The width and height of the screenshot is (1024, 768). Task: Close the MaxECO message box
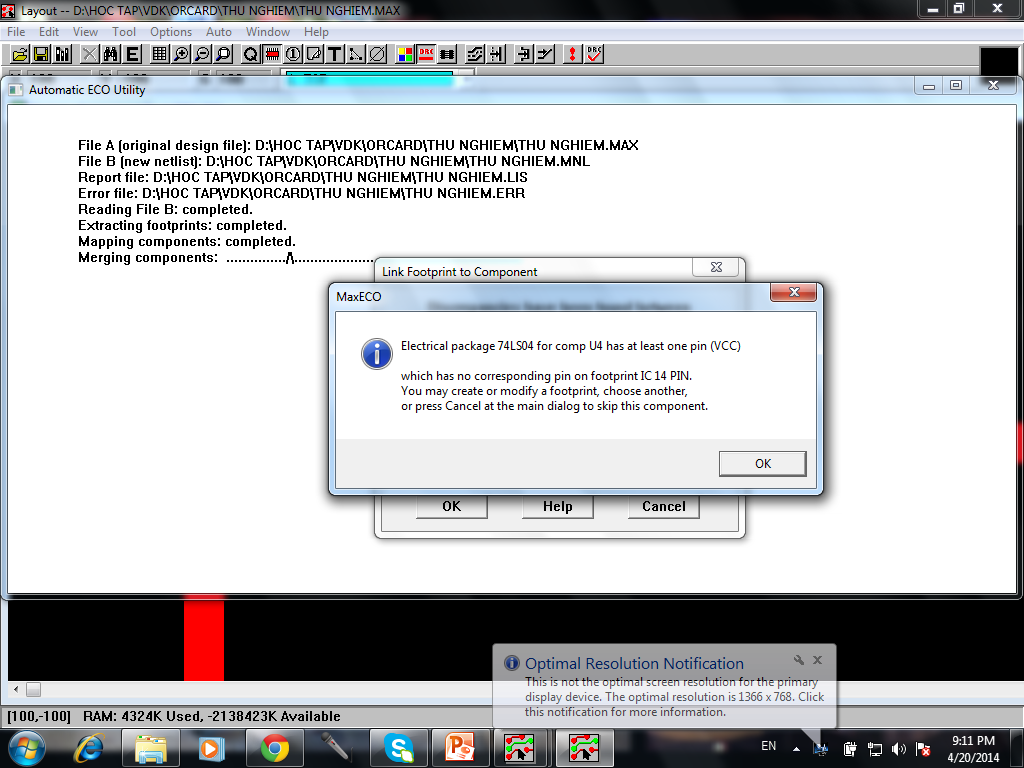(793, 292)
